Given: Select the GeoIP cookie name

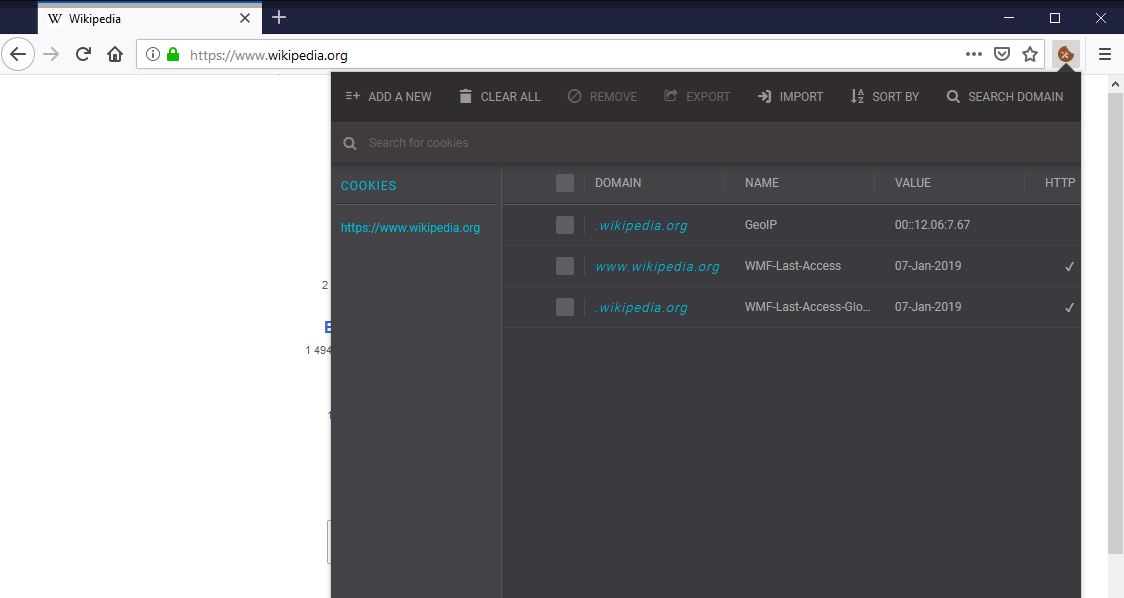Looking at the screenshot, I should tap(761, 224).
